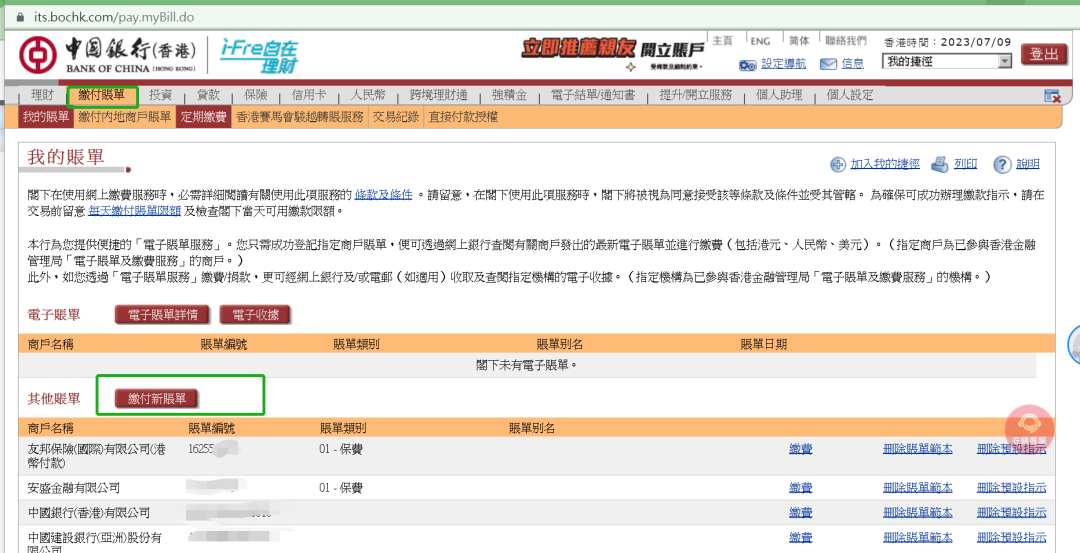Screen dimensions: 1080x553
Task: Click the i-Free 自在理財 logo
Action: click(259, 56)
